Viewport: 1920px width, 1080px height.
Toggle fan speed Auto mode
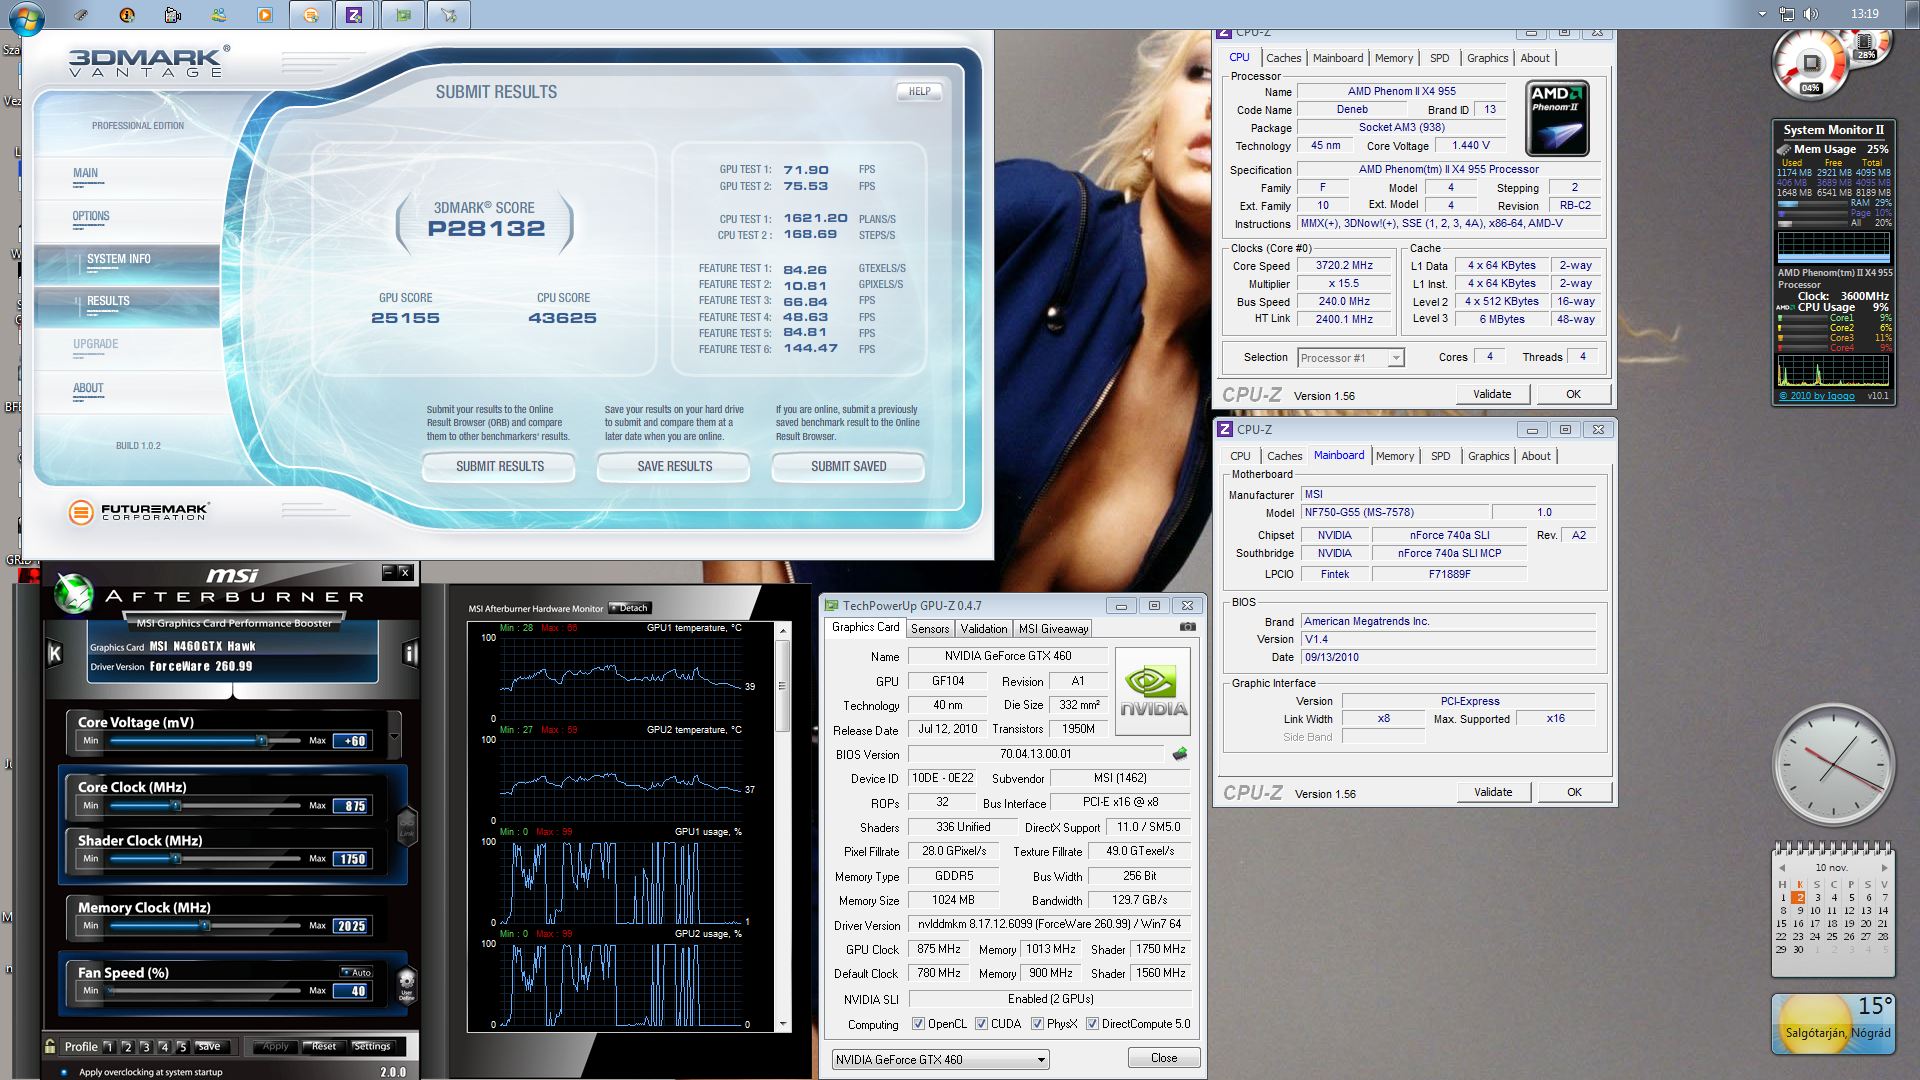tap(356, 972)
